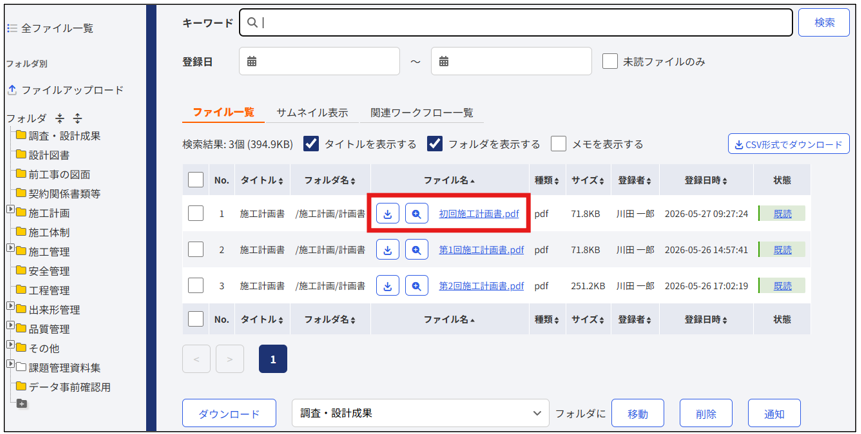This screenshot has height=434, width=861.
Task: Click the 削除 button
Action: (706, 413)
